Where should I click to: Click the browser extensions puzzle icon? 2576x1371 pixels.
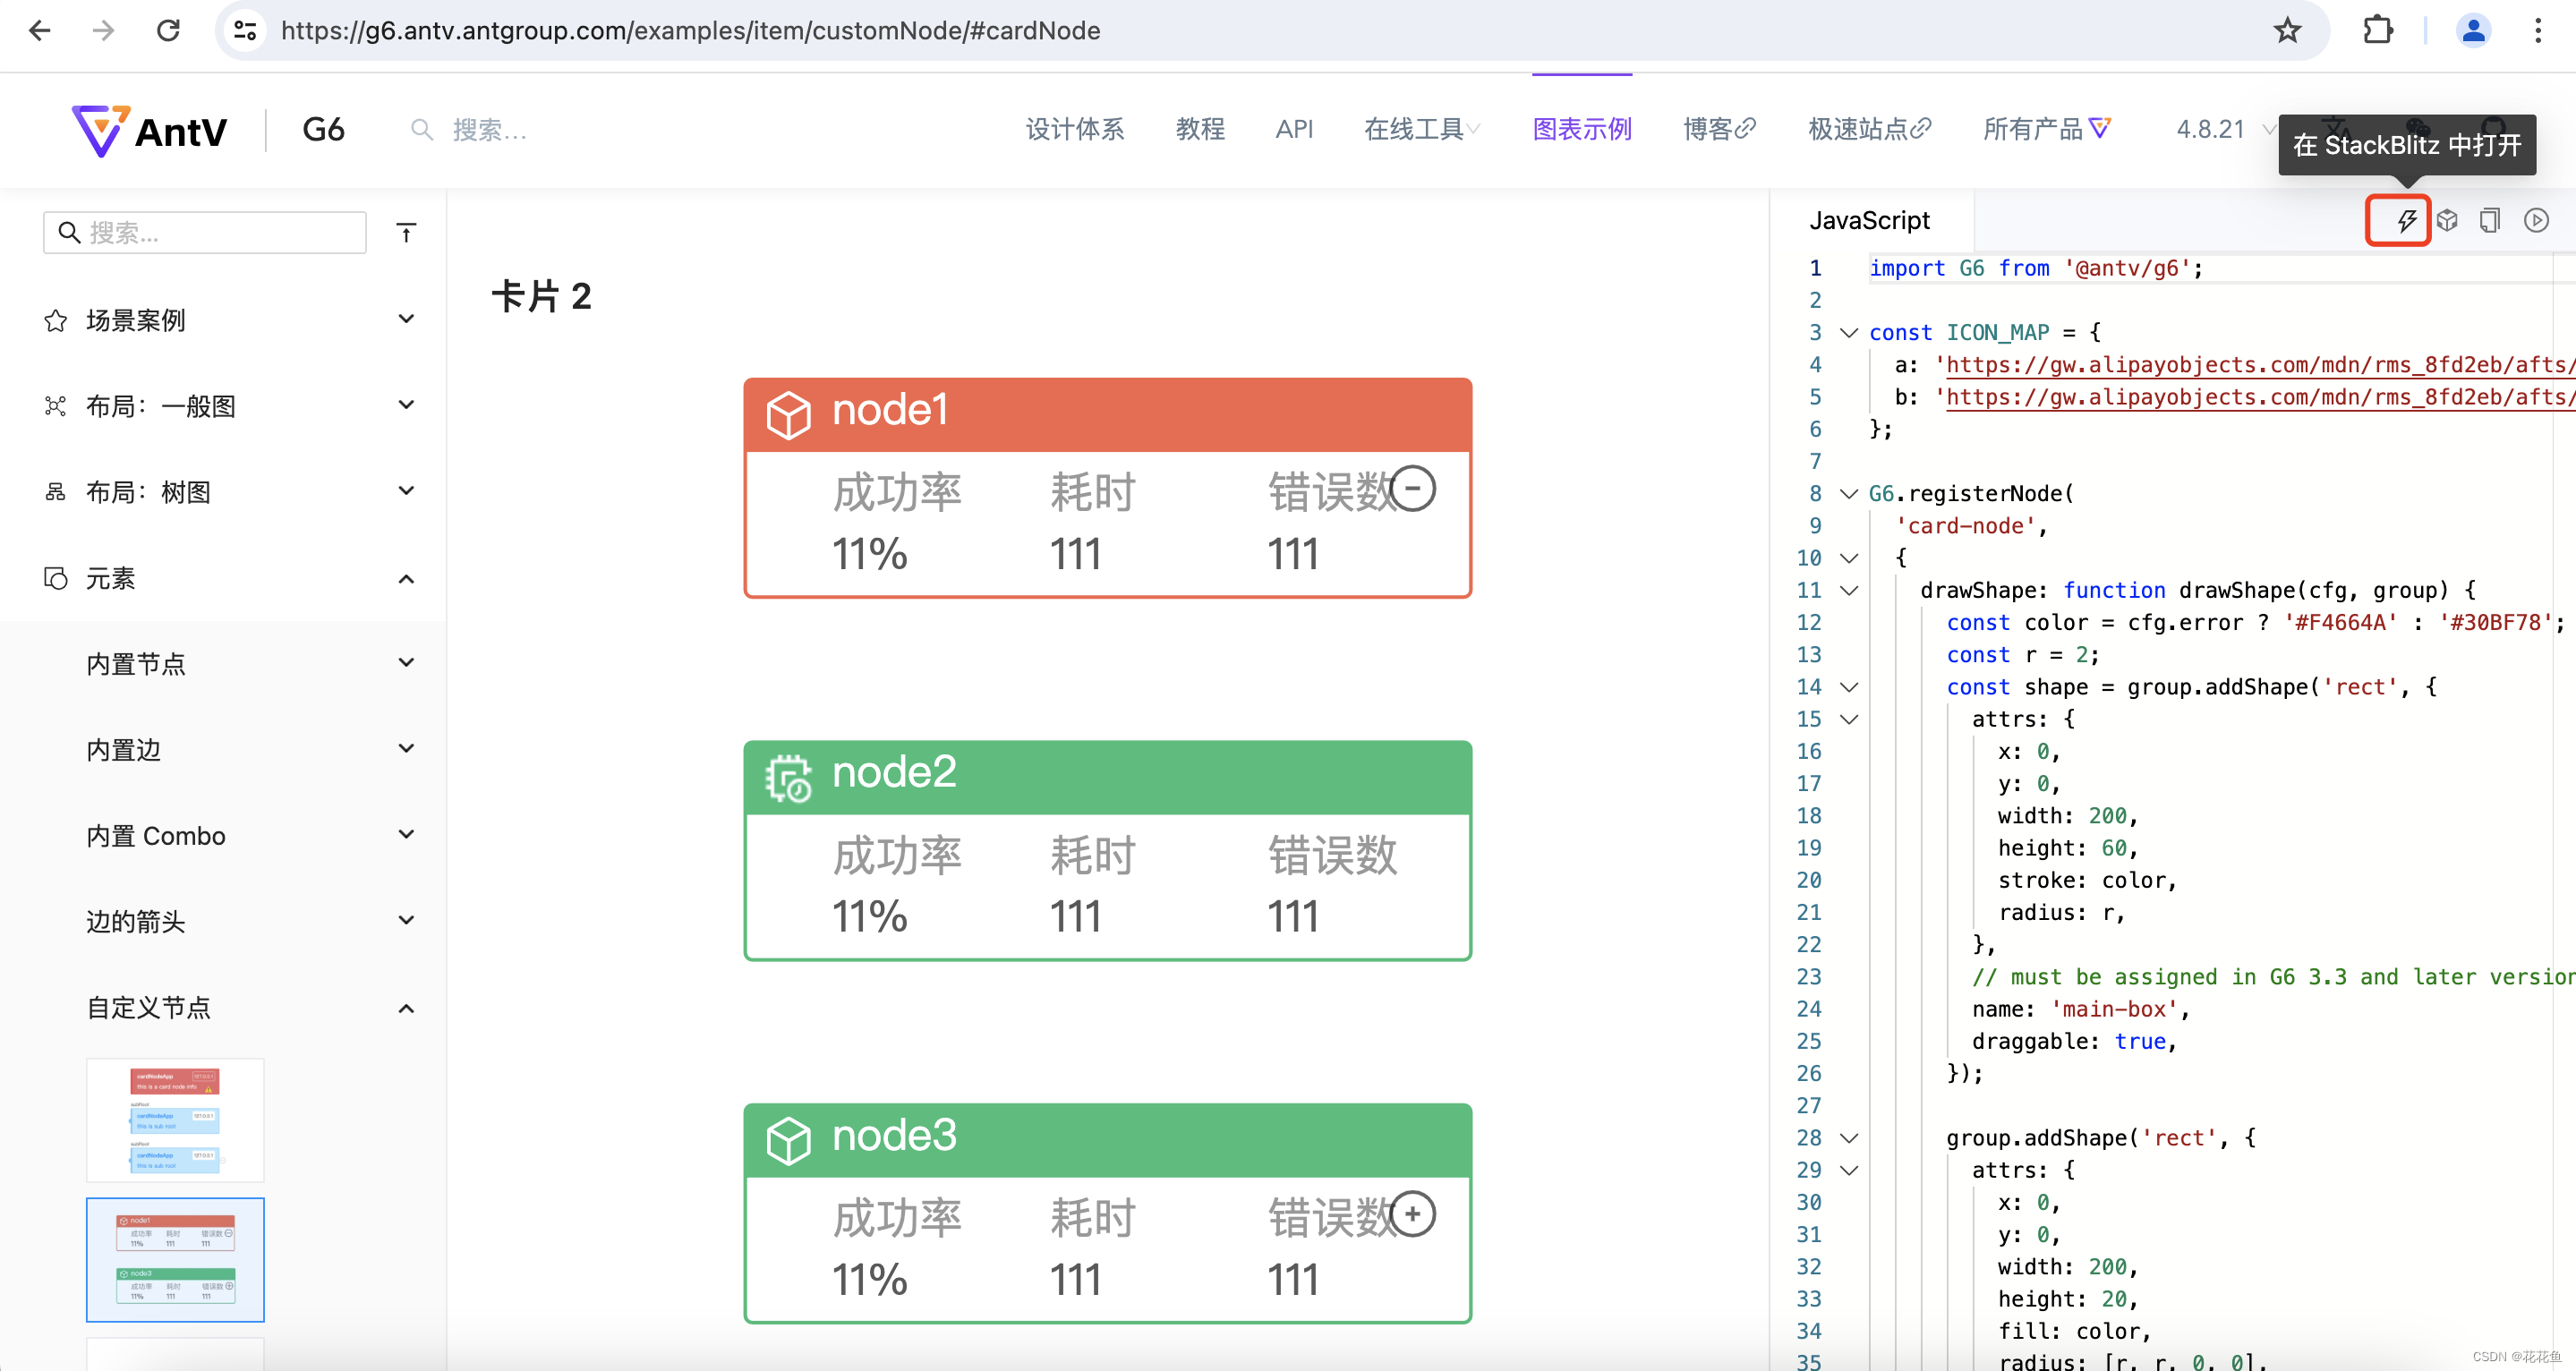point(2377,30)
